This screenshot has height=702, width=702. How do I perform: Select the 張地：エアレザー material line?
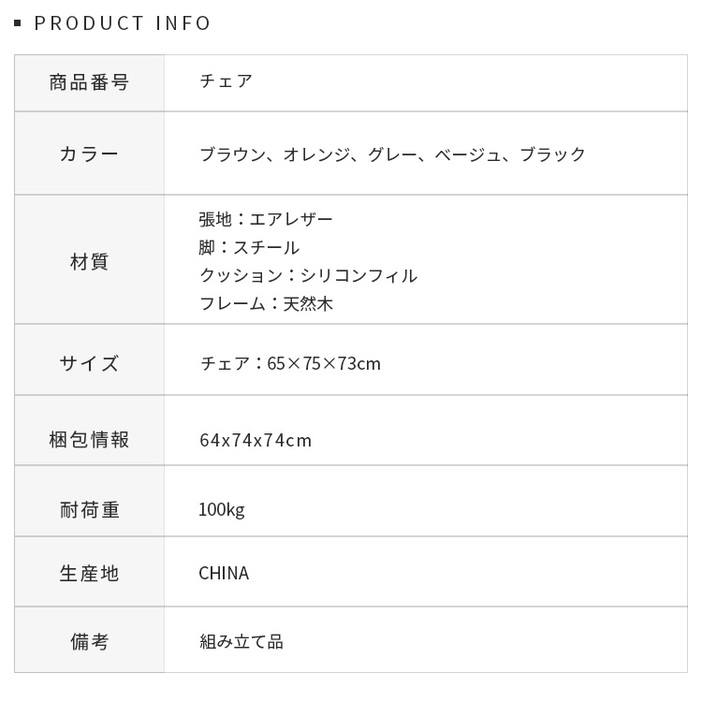[x=266, y=219]
